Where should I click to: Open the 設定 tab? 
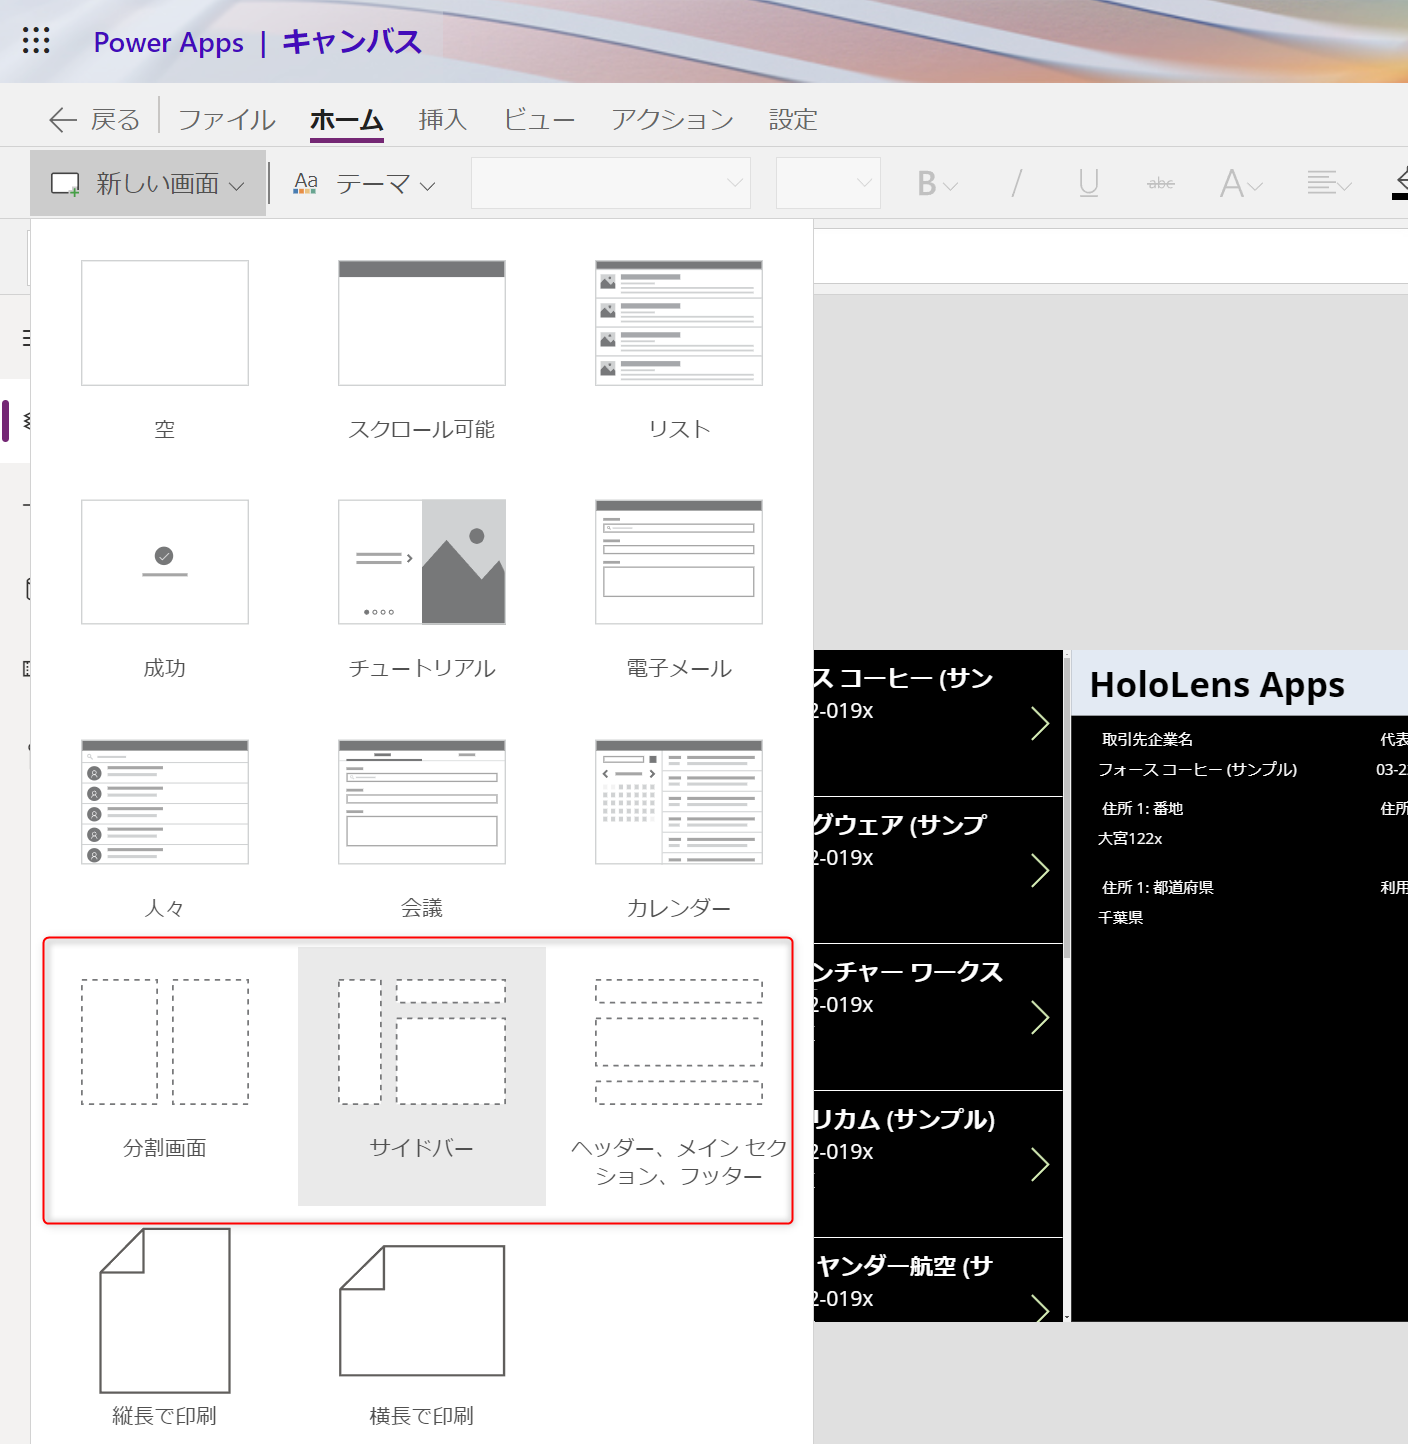tap(793, 120)
